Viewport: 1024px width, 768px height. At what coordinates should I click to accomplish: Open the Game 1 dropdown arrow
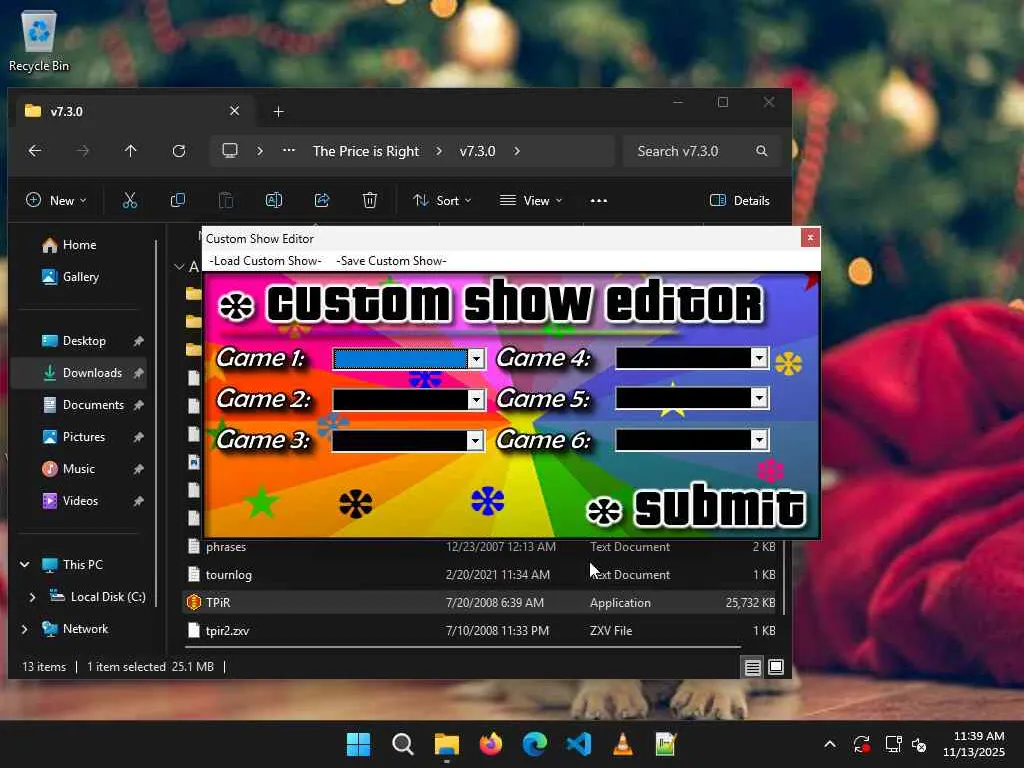click(476, 359)
